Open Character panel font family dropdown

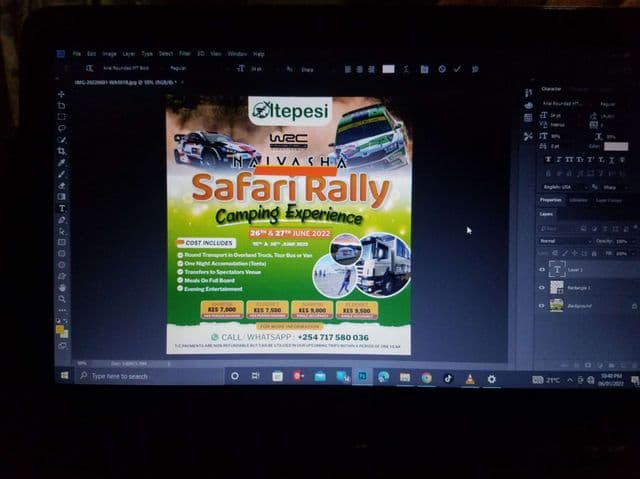(x=567, y=104)
